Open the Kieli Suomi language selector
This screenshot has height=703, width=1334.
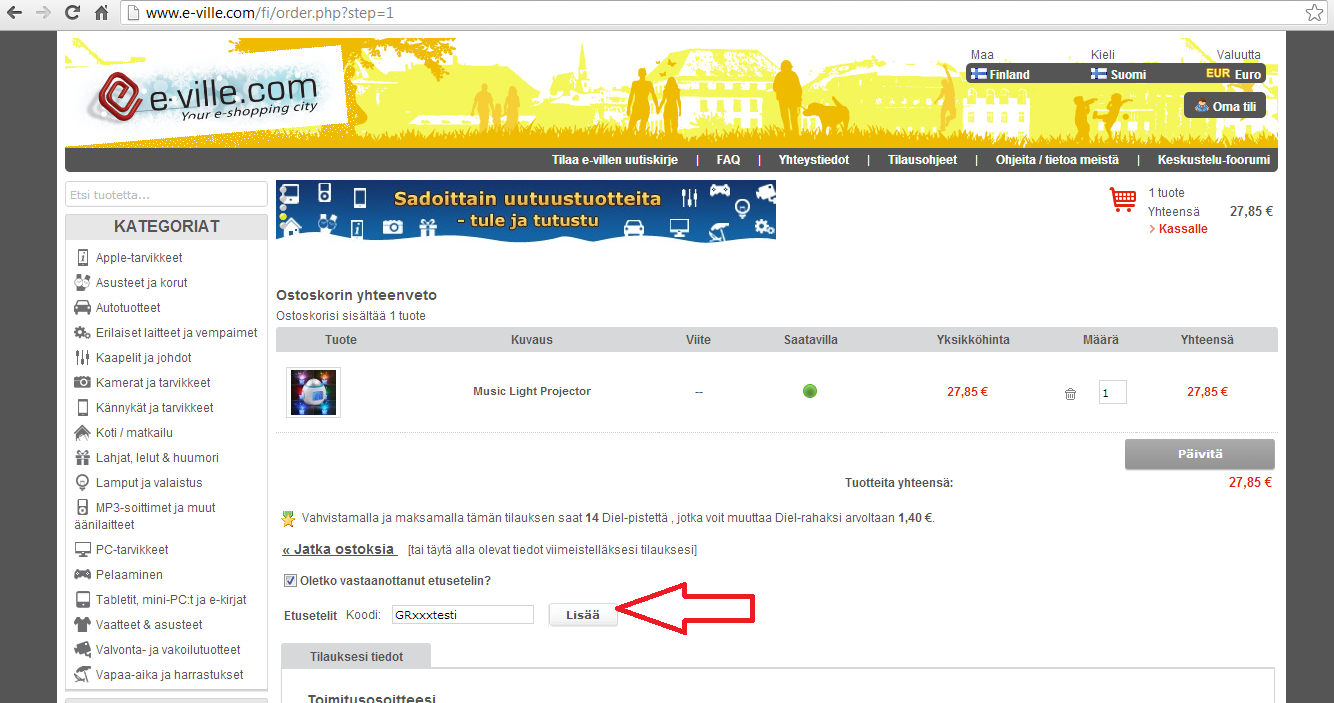tap(1118, 74)
